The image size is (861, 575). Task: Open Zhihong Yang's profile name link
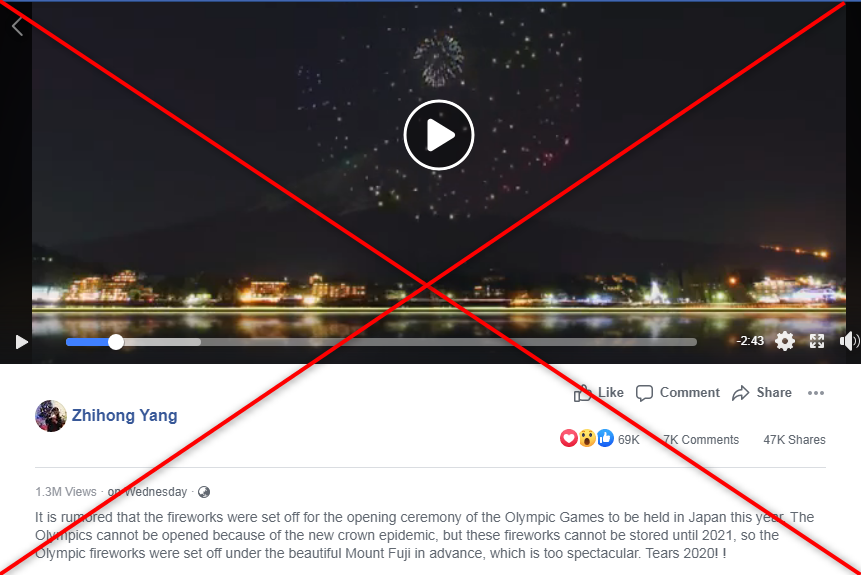pos(125,415)
